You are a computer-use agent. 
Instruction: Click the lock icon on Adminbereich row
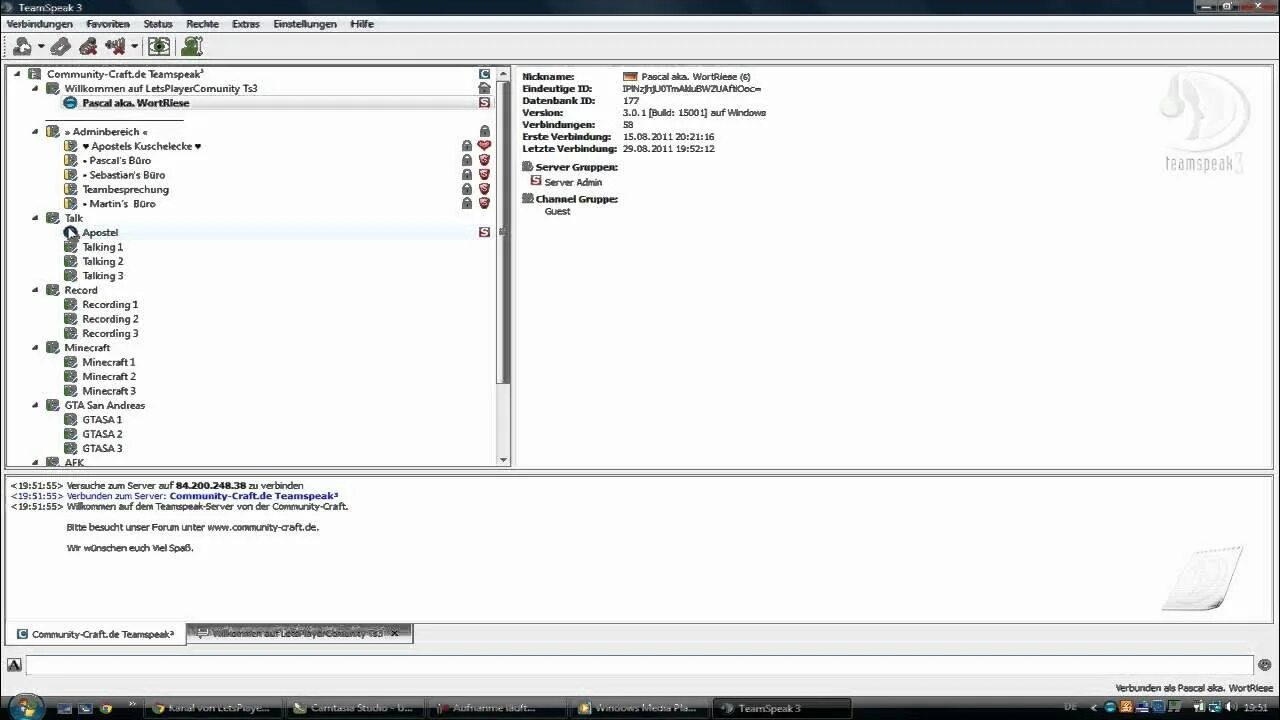[x=485, y=131]
